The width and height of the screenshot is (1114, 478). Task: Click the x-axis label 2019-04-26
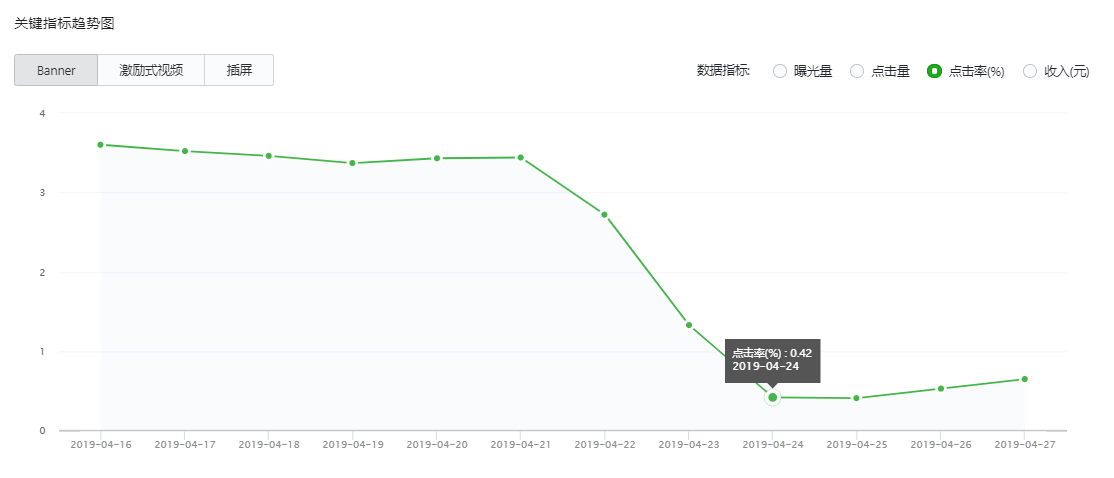(x=941, y=445)
